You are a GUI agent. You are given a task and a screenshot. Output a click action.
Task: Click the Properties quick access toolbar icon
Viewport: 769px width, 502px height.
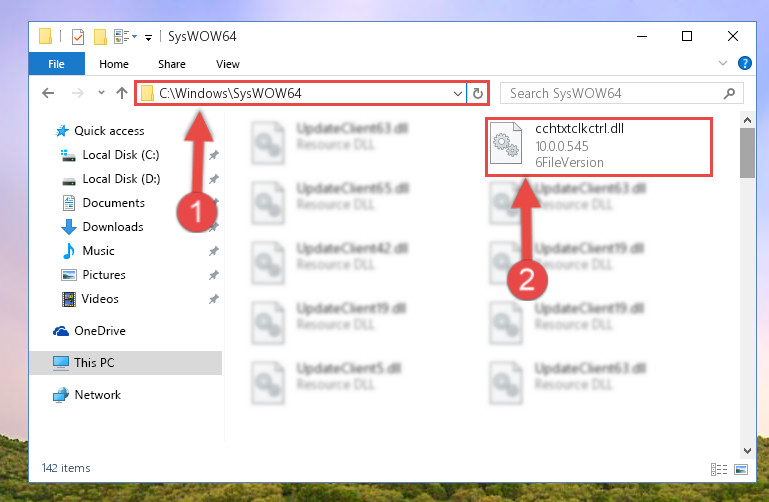click(78, 37)
